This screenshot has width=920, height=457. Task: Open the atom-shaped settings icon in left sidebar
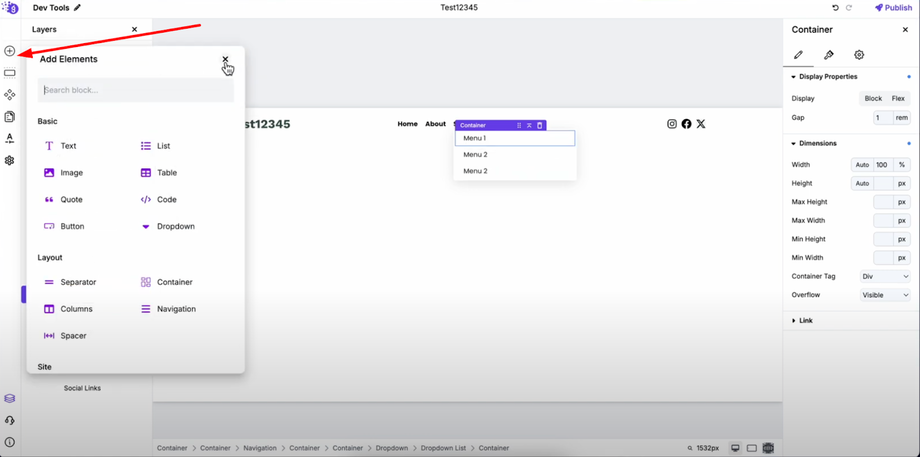(9, 160)
